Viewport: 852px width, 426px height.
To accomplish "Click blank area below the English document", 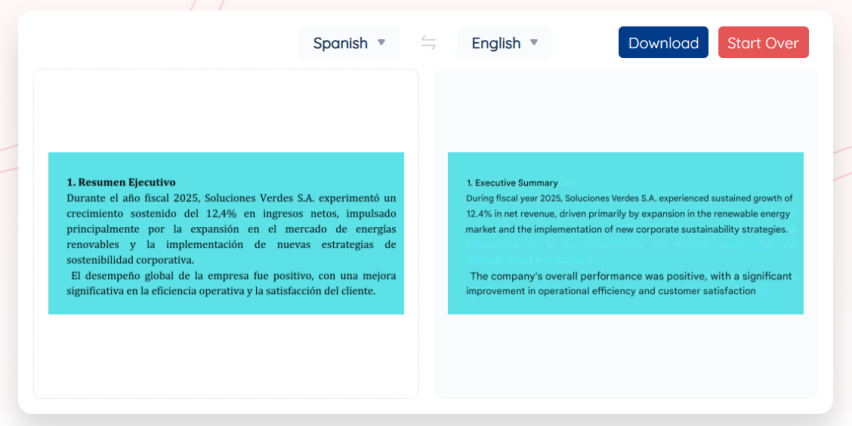I will [x=625, y=355].
